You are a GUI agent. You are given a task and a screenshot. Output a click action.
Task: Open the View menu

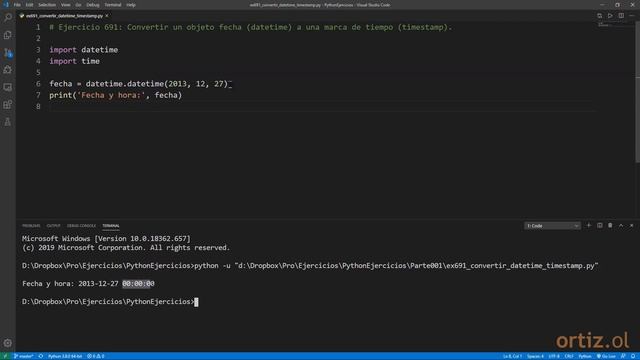pyautogui.click(x=66, y=5)
